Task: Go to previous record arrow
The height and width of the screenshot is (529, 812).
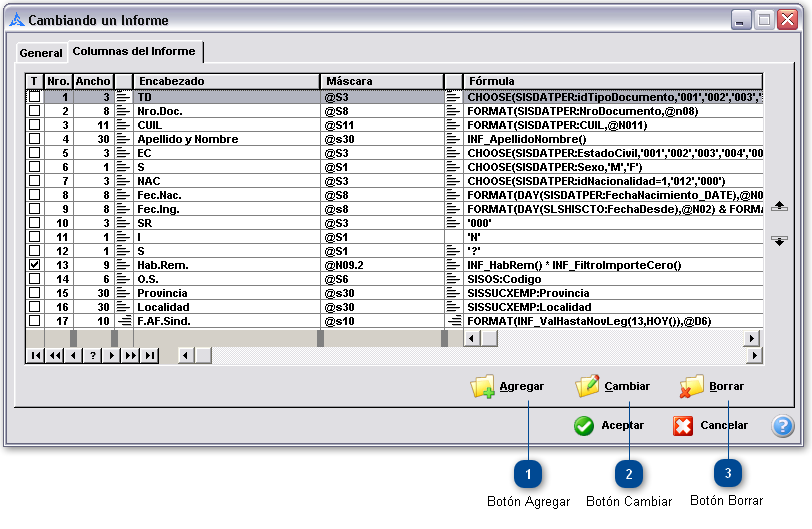Action: [74, 355]
